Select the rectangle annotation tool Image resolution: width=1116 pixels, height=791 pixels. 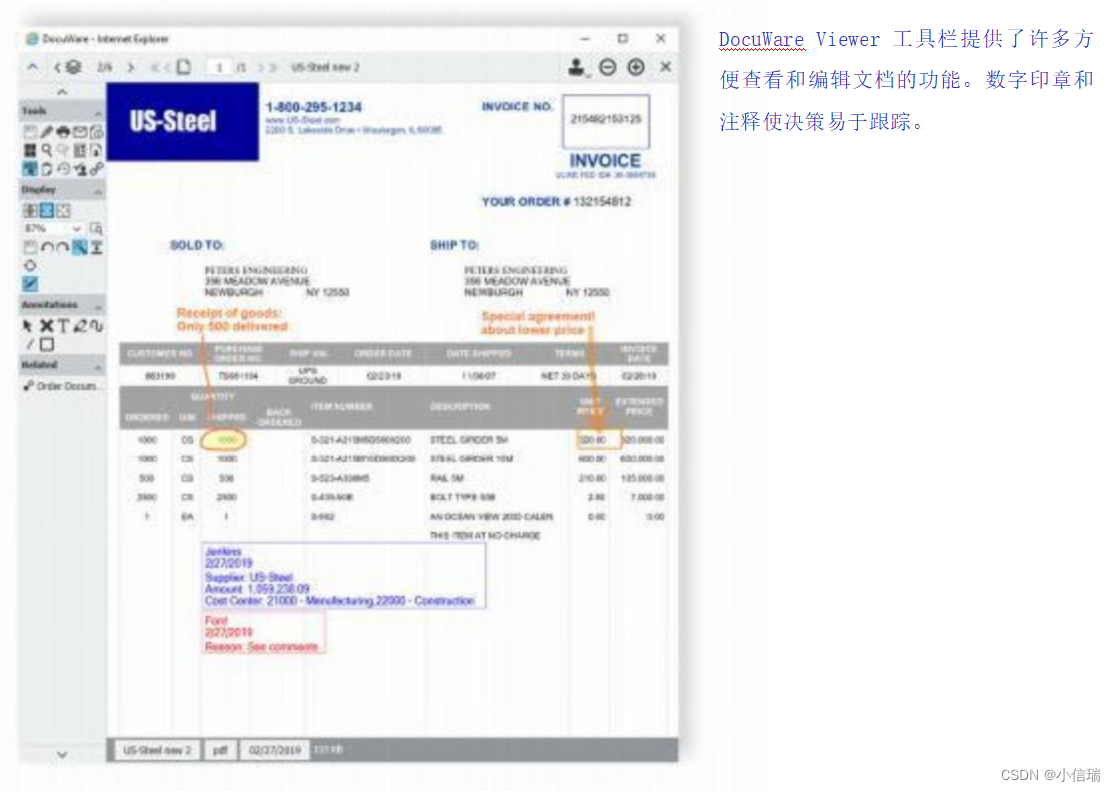(47, 345)
